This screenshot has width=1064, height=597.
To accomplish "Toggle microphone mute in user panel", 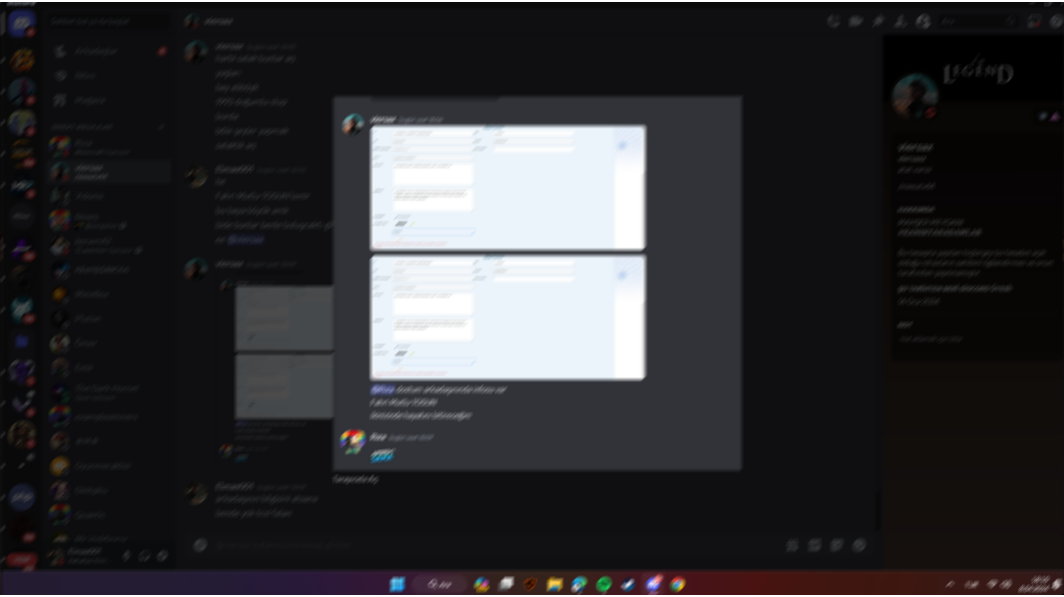I will click(126, 556).
